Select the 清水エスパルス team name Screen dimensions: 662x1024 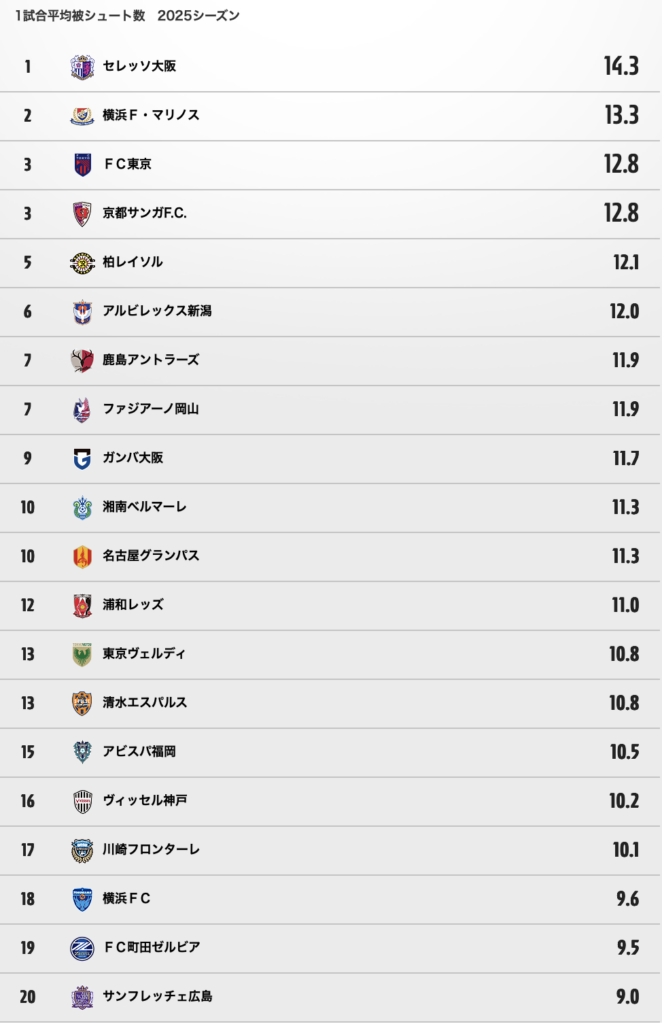pos(145,703)
